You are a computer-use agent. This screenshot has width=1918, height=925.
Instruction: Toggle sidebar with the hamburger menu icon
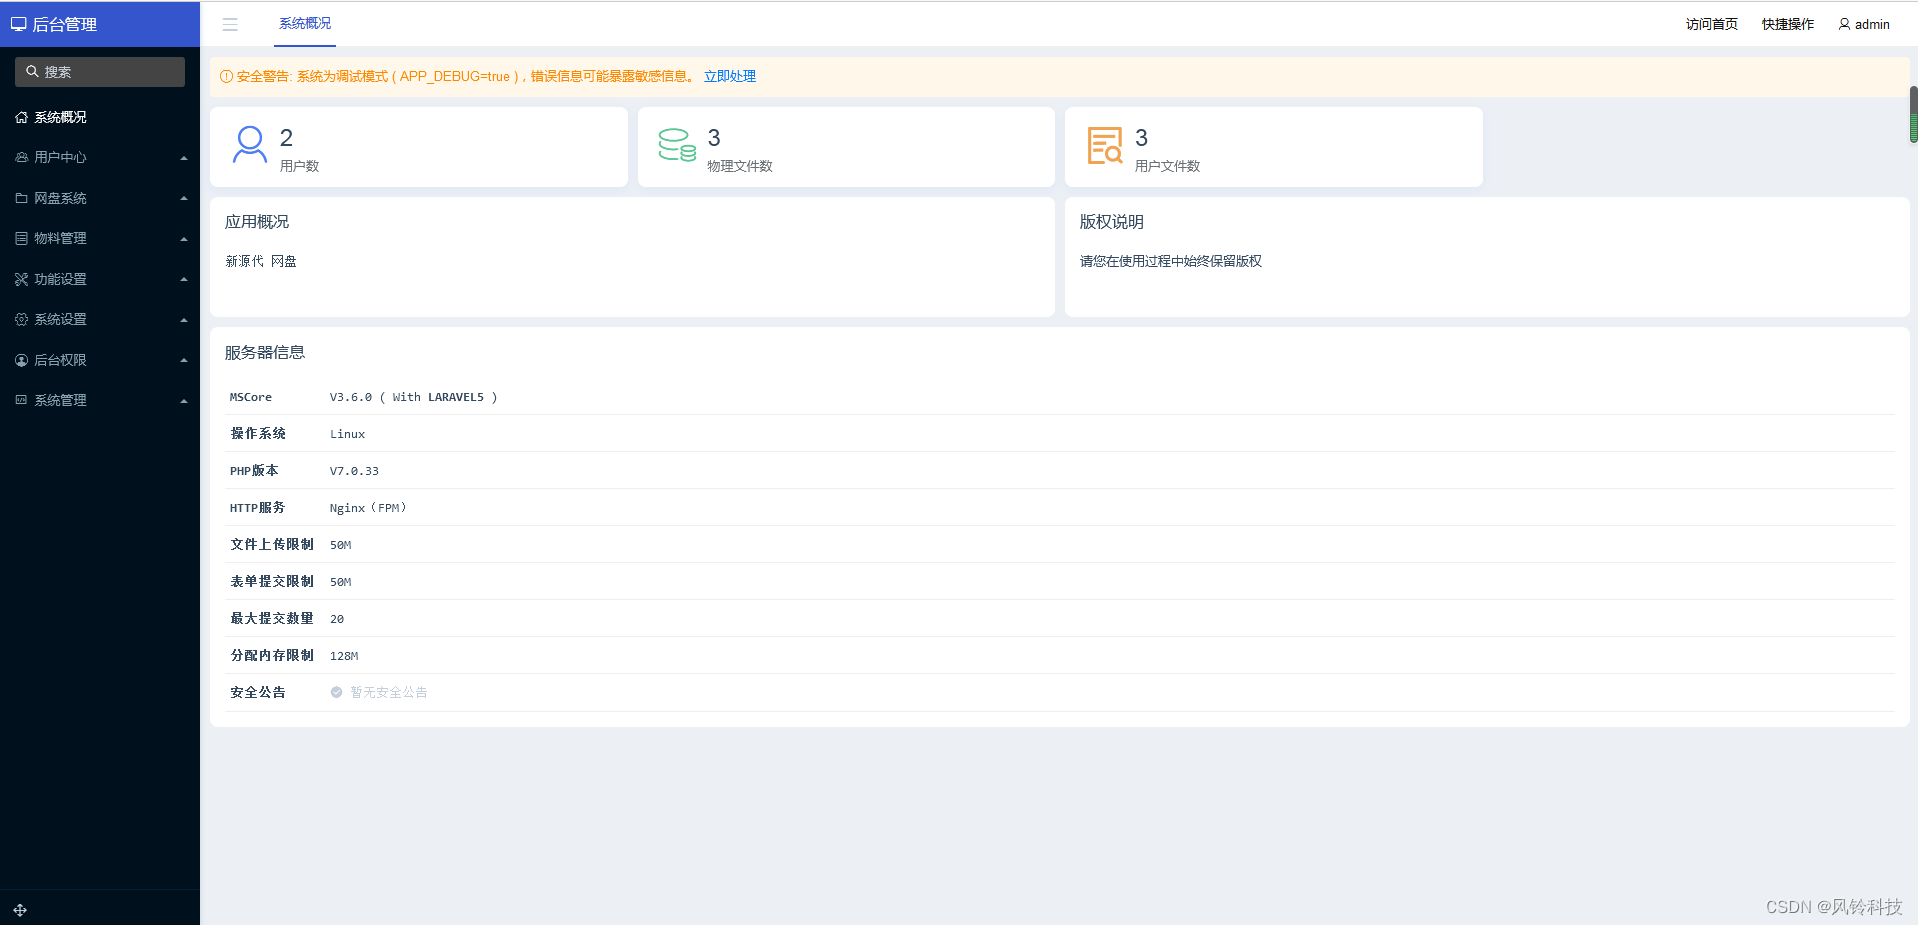click(x=230, y=25)
